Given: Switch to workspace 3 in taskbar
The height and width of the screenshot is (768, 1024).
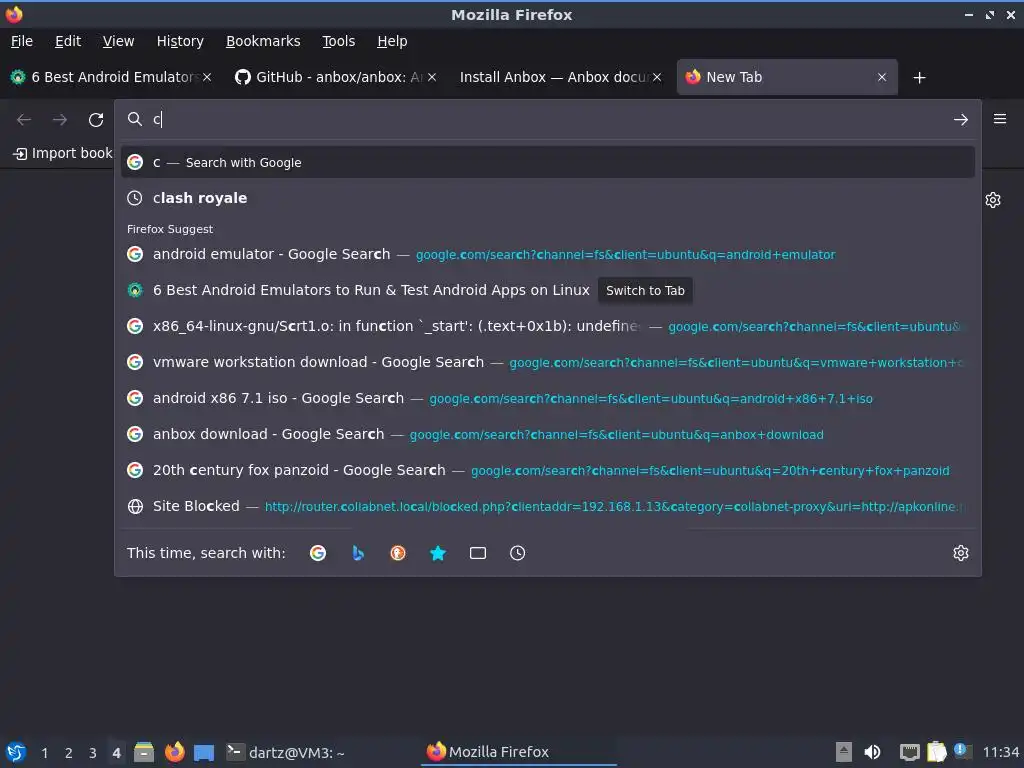Looking at the screenshot, I should click(x=93, y=753).
